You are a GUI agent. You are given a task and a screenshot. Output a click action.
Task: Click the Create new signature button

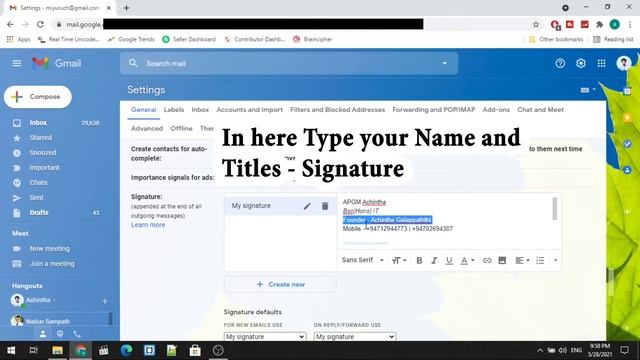click(280, 284)
